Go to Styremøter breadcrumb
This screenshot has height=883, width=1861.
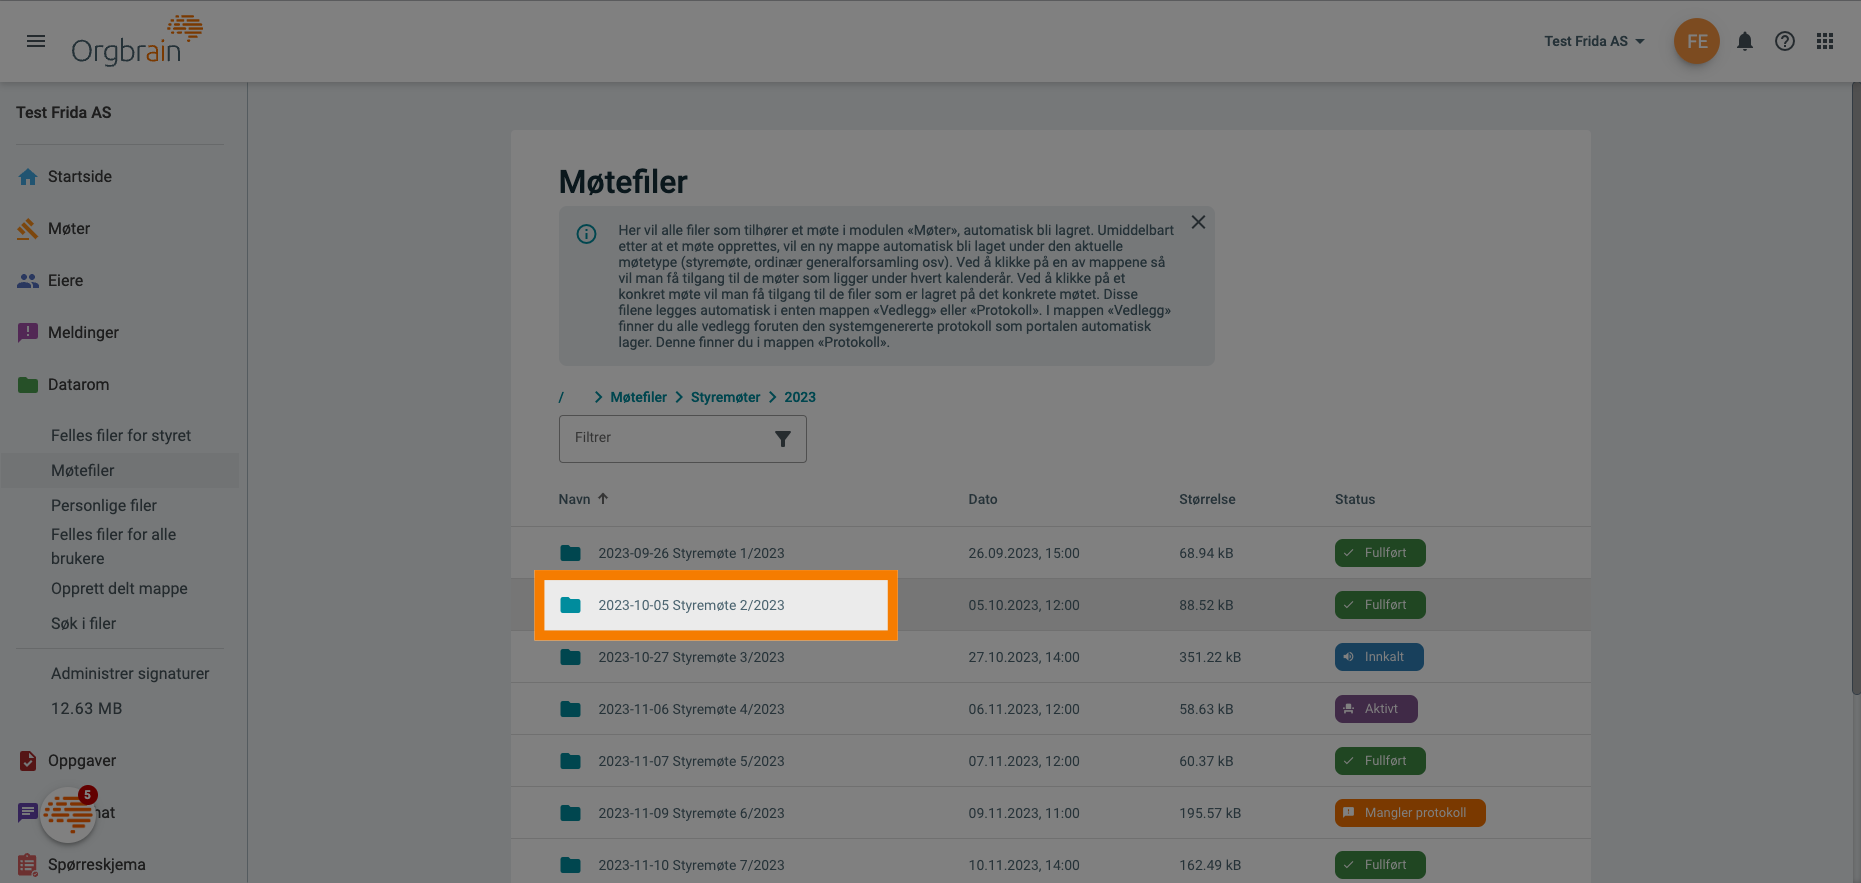click(x=725, y=397)
